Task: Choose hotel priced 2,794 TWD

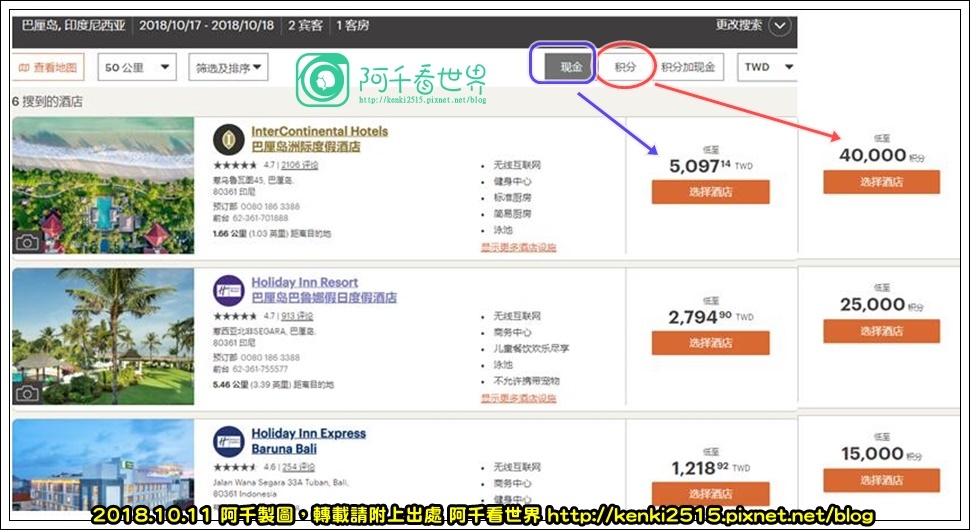Action: point(710,343)
